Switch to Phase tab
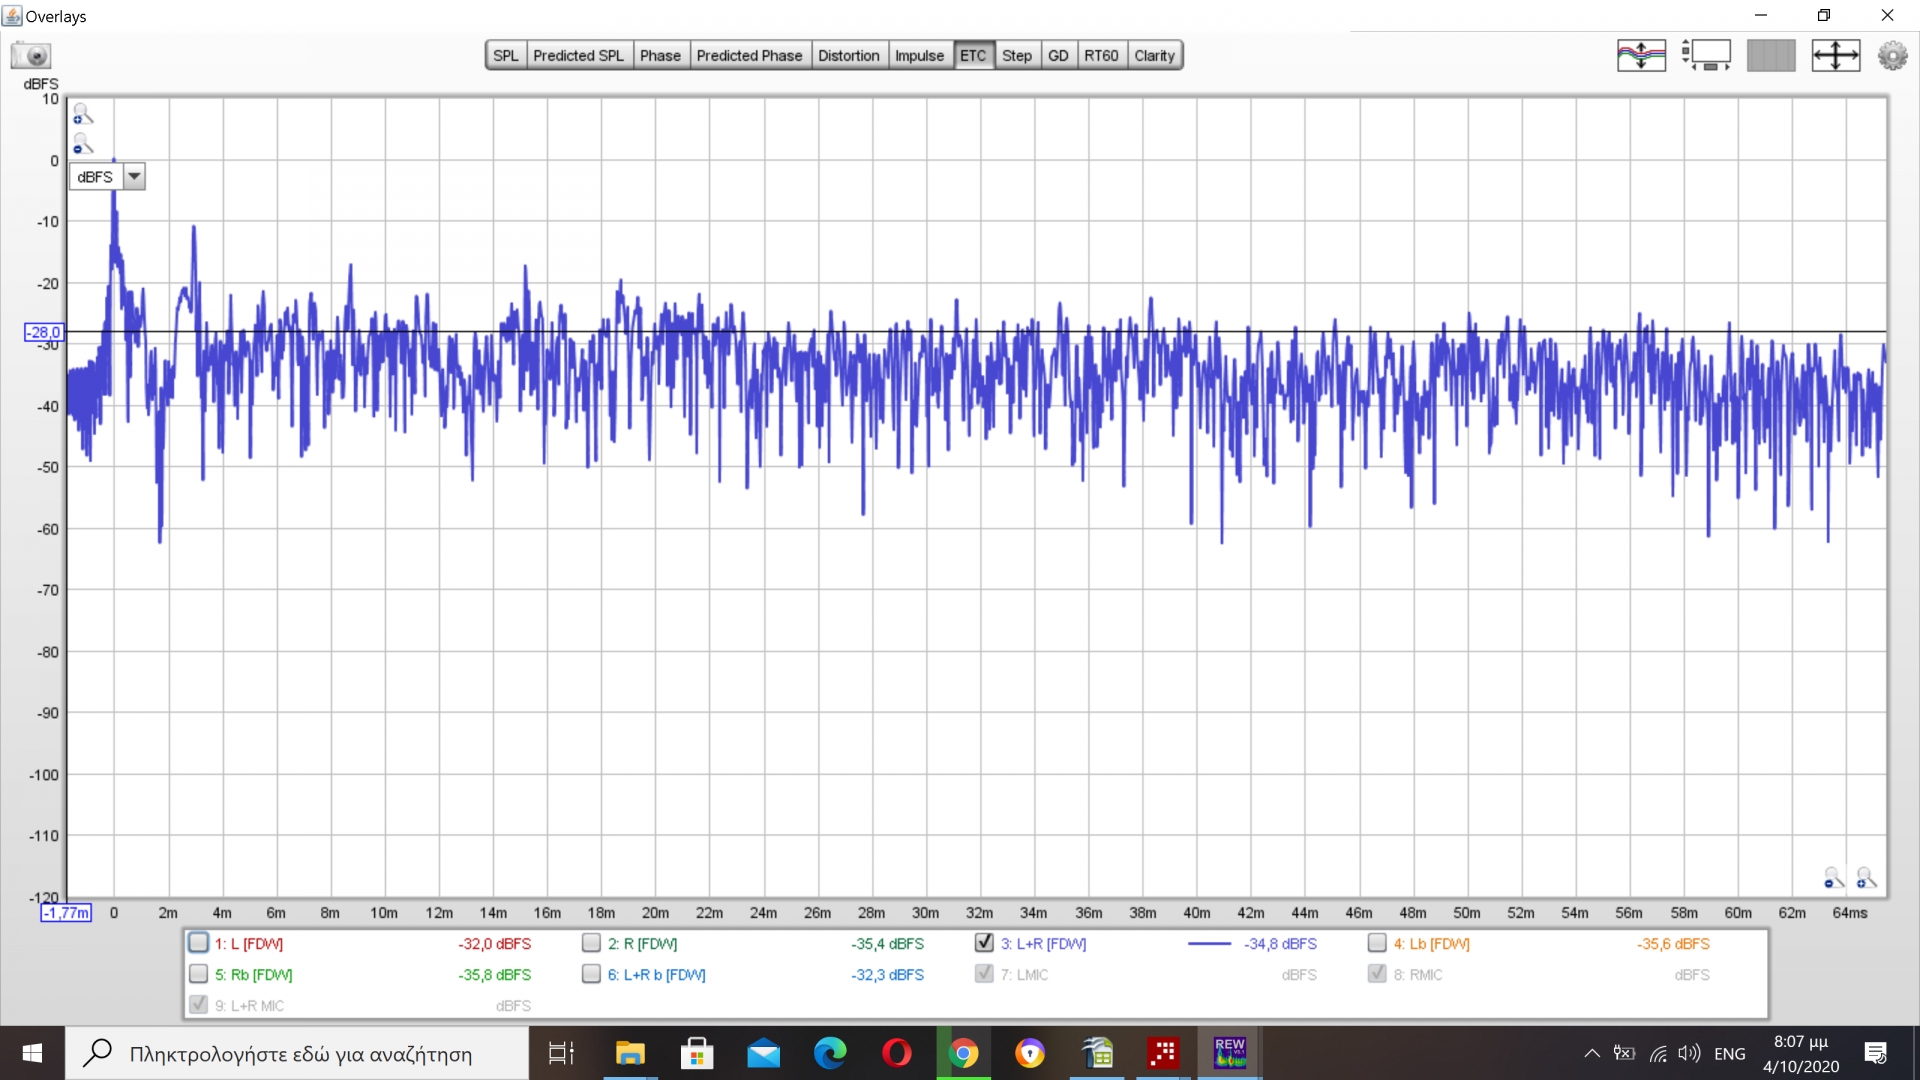Screen dimensions: 1920x1080 pos(660,56)
